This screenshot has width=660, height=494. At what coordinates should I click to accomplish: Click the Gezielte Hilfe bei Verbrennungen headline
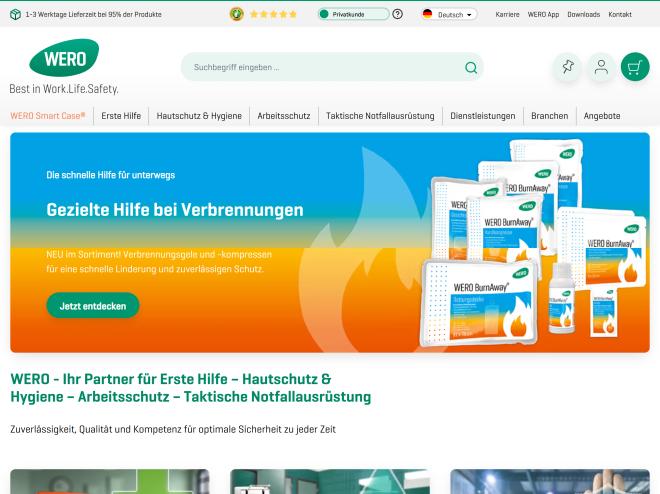coord(175,210)
